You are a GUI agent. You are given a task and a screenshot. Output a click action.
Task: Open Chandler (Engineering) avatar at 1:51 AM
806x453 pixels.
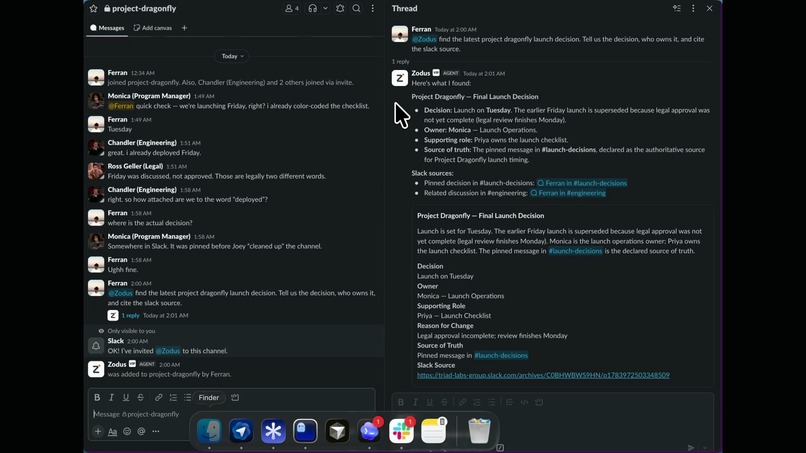[96, 148]
